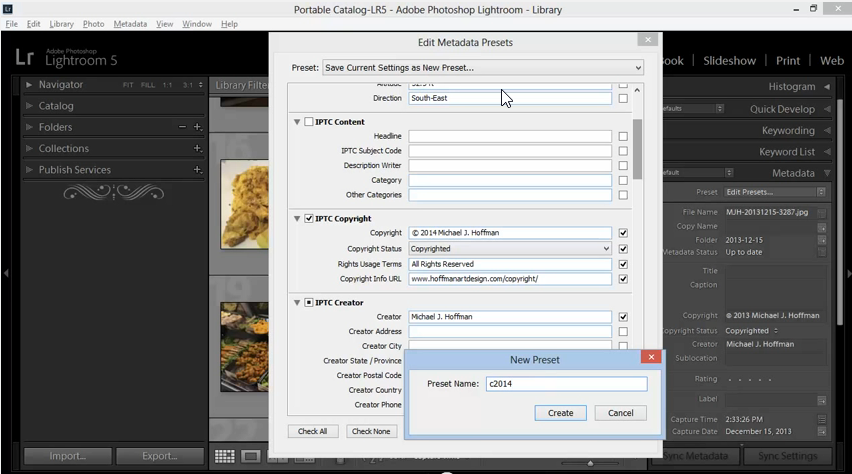Viewport: 852px width, 474px height.
Task: Collapse the IPTC Content section triangle
Action: [297, 122]
